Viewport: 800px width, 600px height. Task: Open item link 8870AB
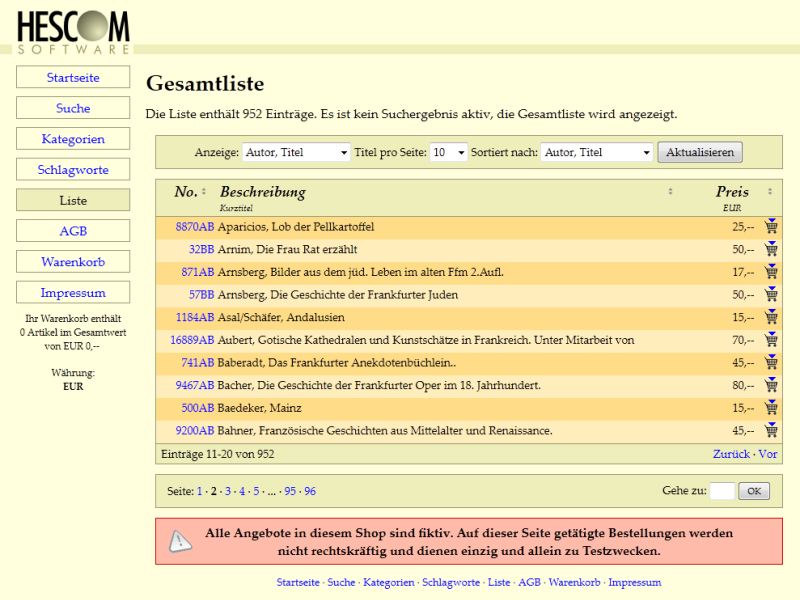(x=194, y=227)
